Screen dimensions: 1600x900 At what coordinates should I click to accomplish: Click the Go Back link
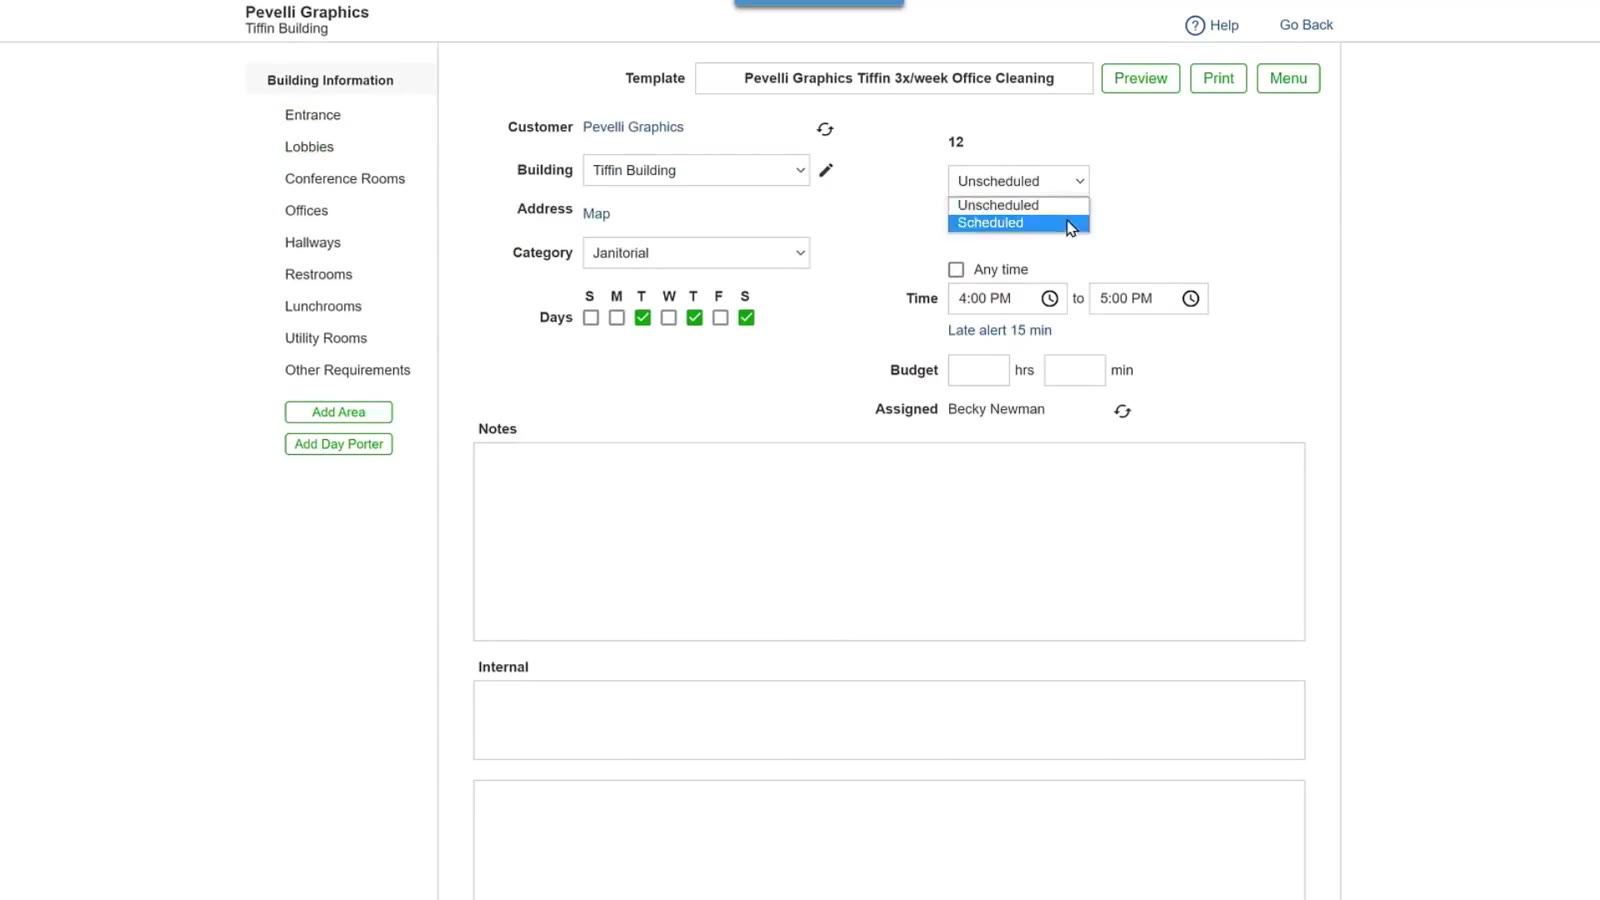pos(1306,25)
